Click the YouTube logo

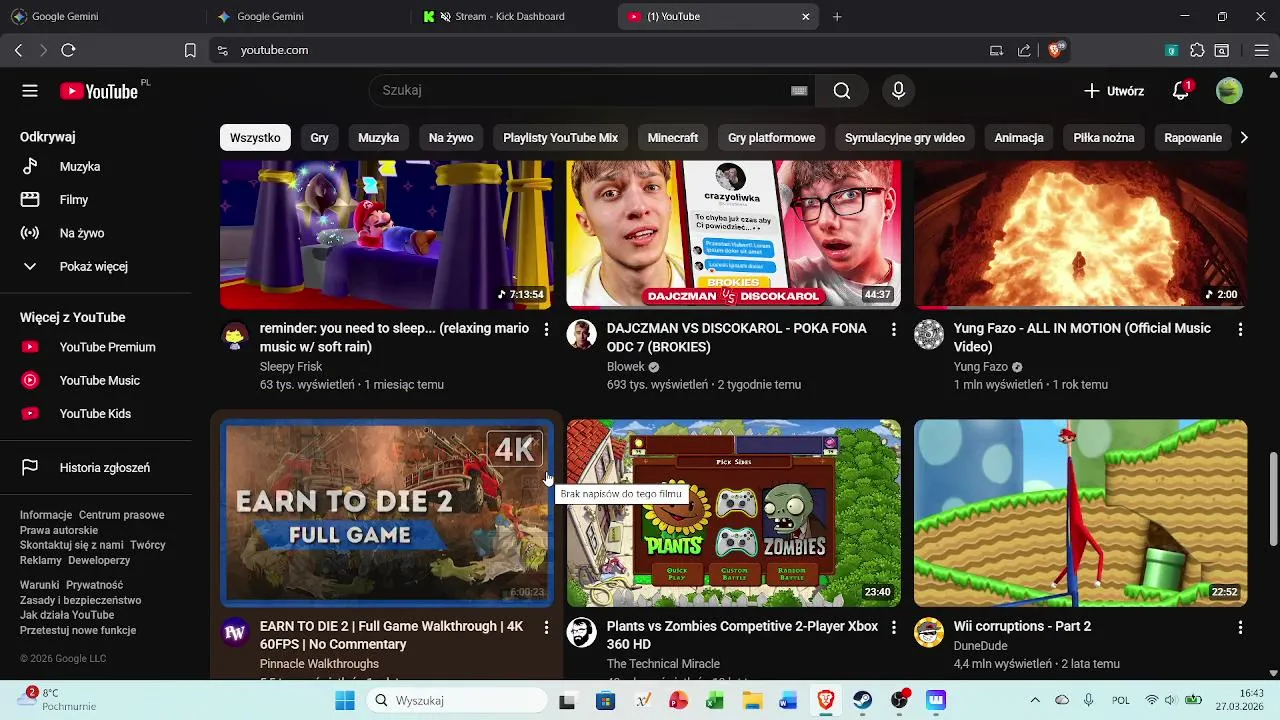click(x=99, y=91)
